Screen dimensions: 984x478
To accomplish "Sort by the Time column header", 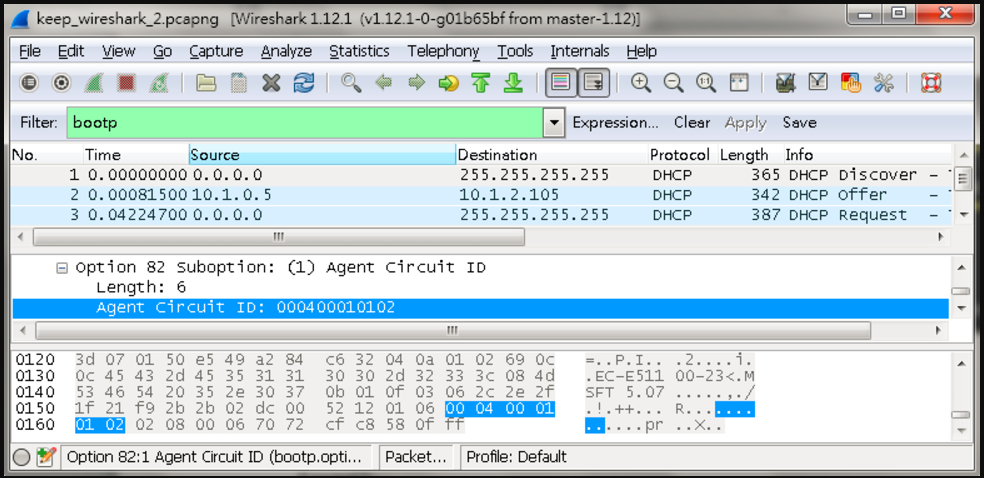I will (x=136, y=155).
